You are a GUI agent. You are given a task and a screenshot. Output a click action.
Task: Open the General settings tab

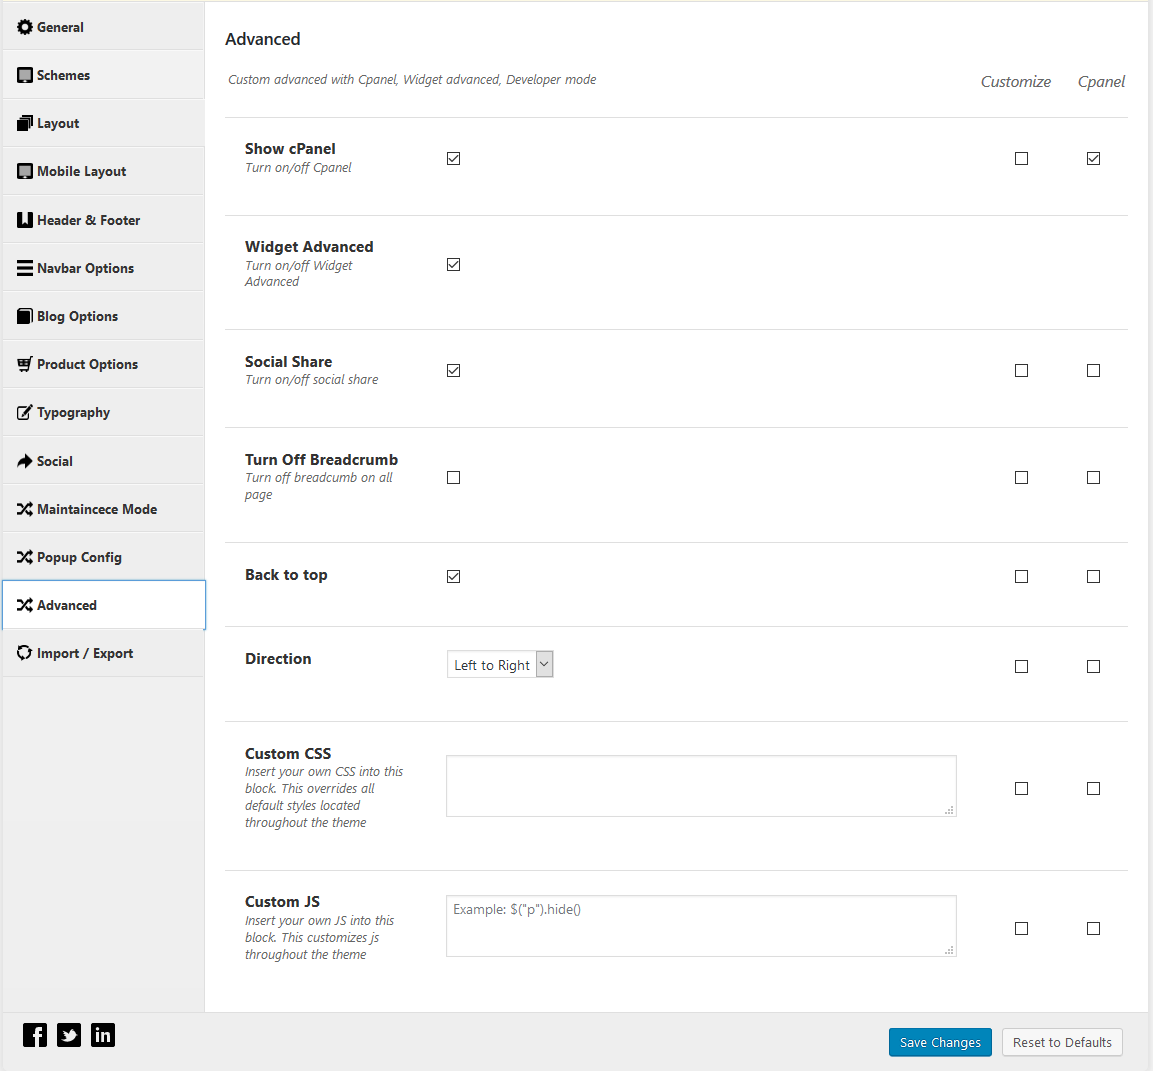pyautogui.click(x=104, y=27)
